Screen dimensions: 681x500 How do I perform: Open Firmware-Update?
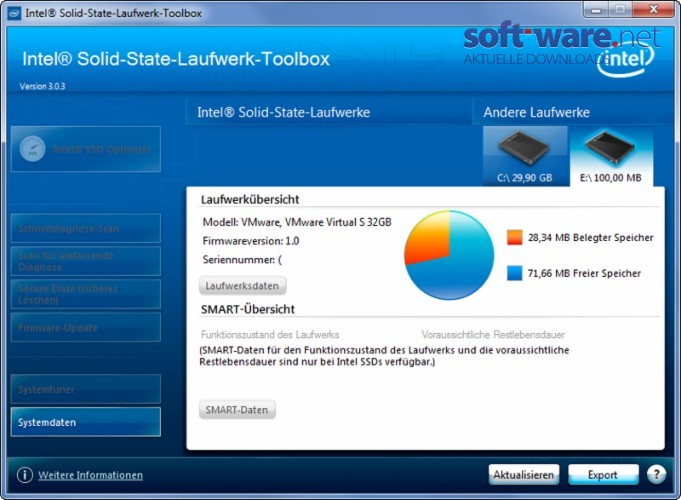click(x=86, y=327)
